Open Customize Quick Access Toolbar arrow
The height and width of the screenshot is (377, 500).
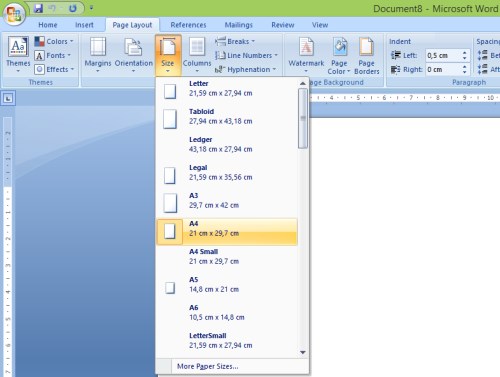pyautogui.click(x=91, y=8)
